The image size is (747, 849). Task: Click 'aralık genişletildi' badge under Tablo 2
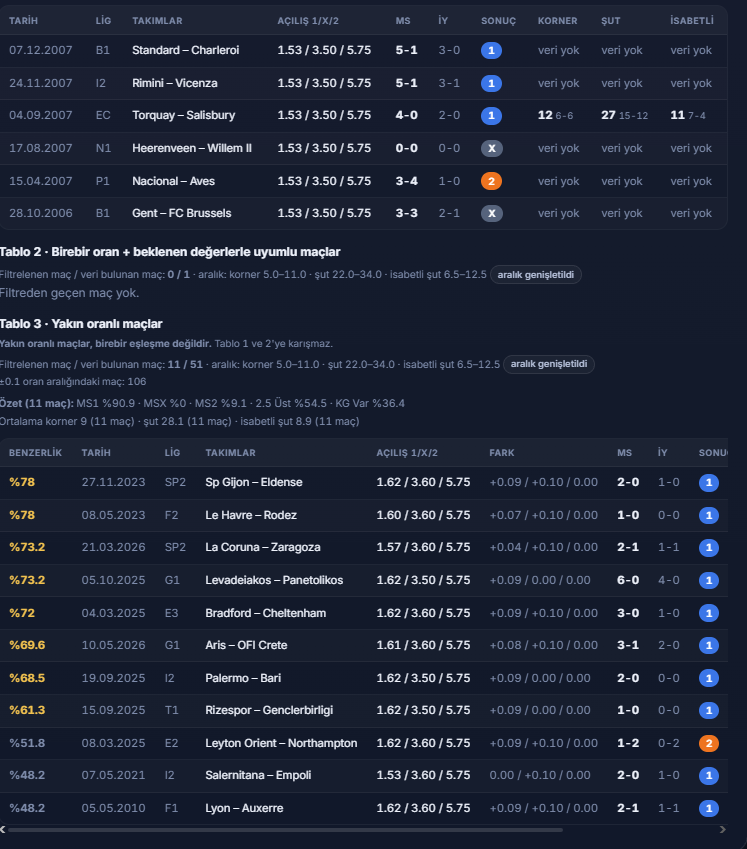click(x=535, y=275)
